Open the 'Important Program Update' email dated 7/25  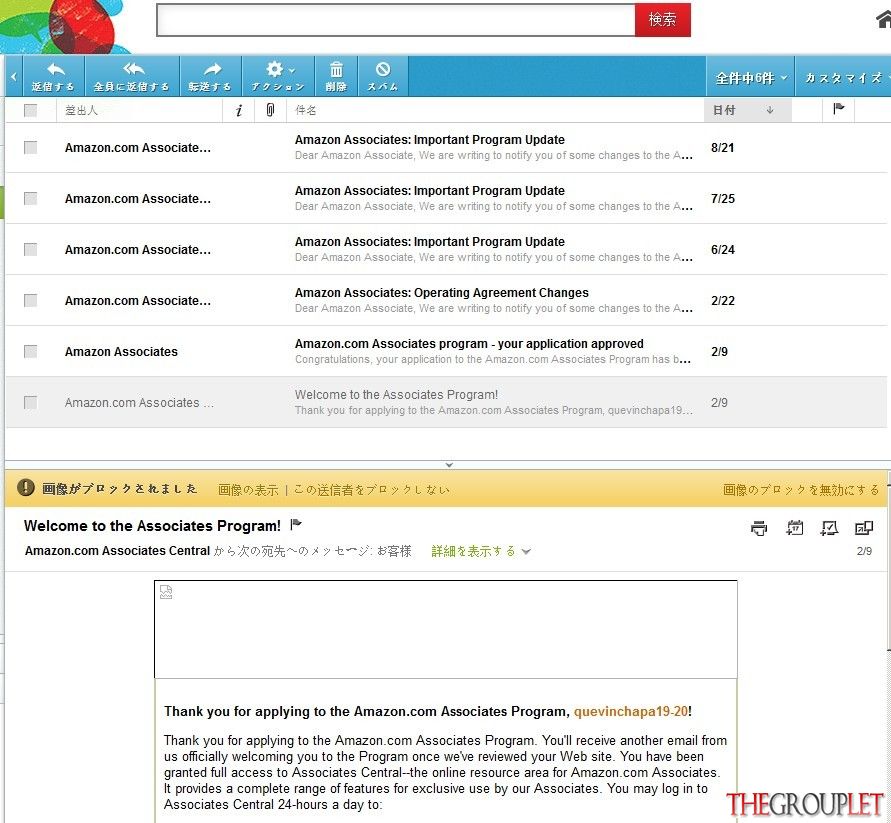(x=430, y=191)
